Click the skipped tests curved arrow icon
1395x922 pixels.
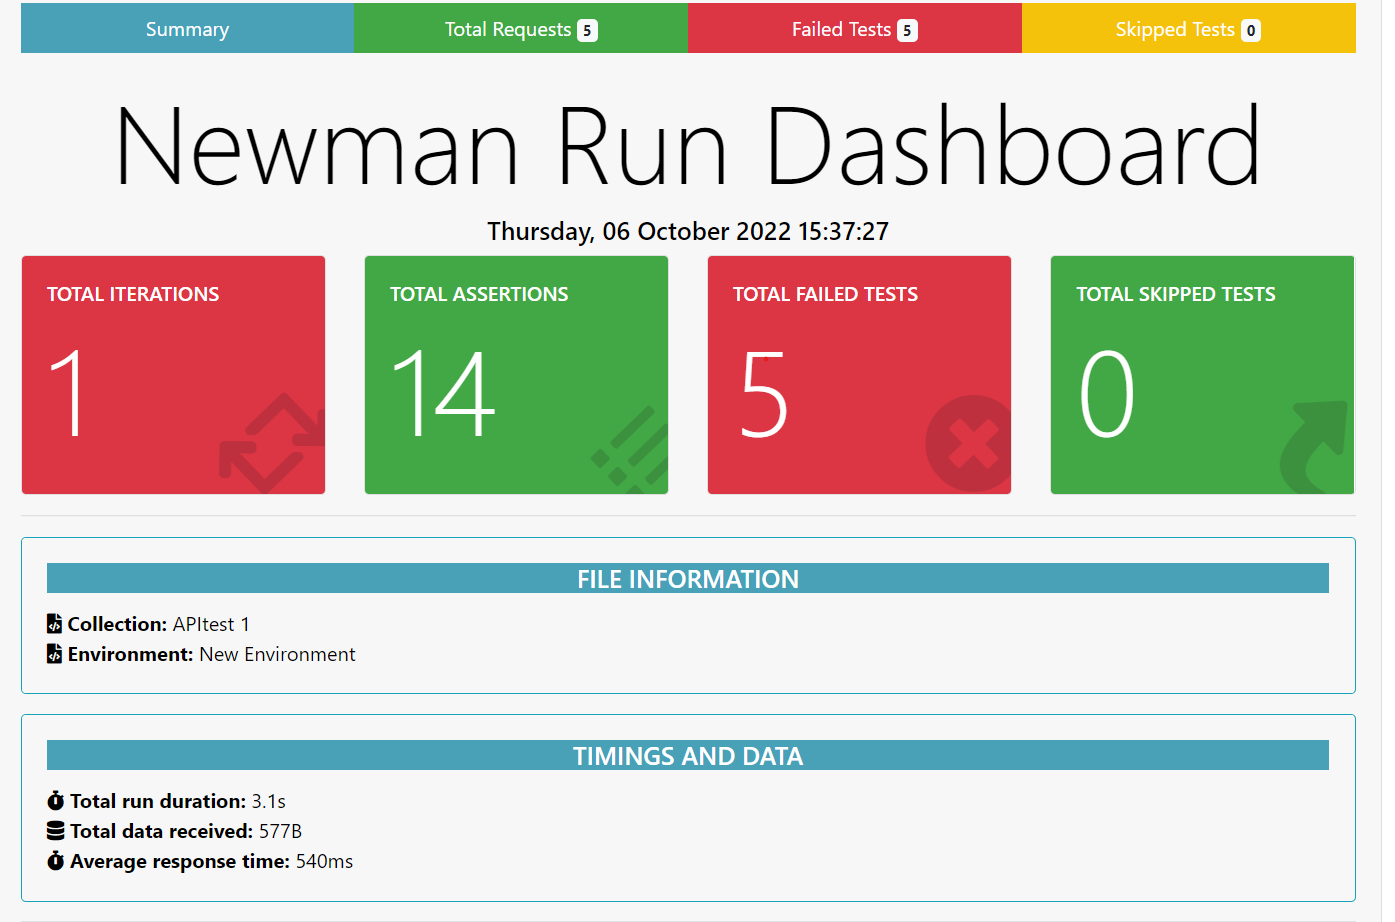(1315, 447)
